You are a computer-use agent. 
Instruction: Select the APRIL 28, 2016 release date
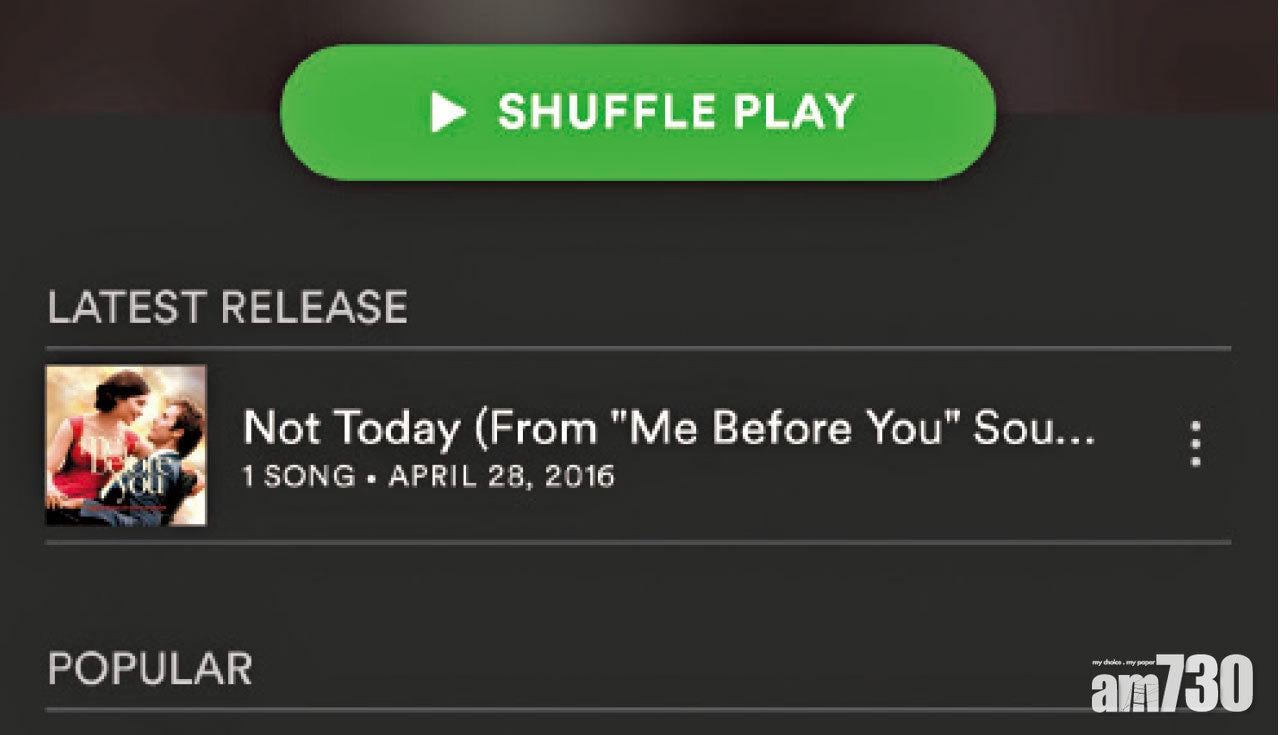[501, 476]
